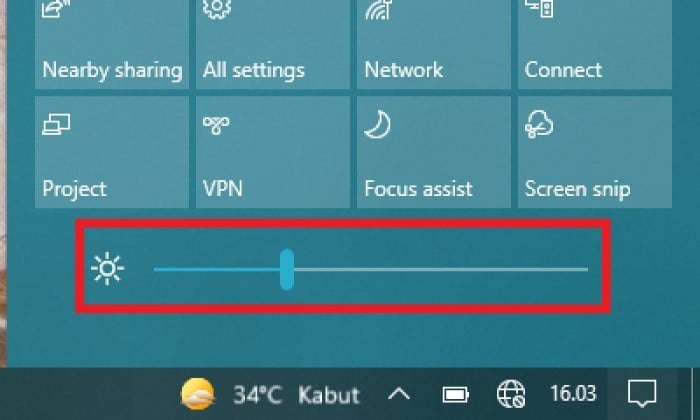Screen dimensions: 700x420
Task: Set brightness by clicking the slider track's right end
Action: coord(584,270)
